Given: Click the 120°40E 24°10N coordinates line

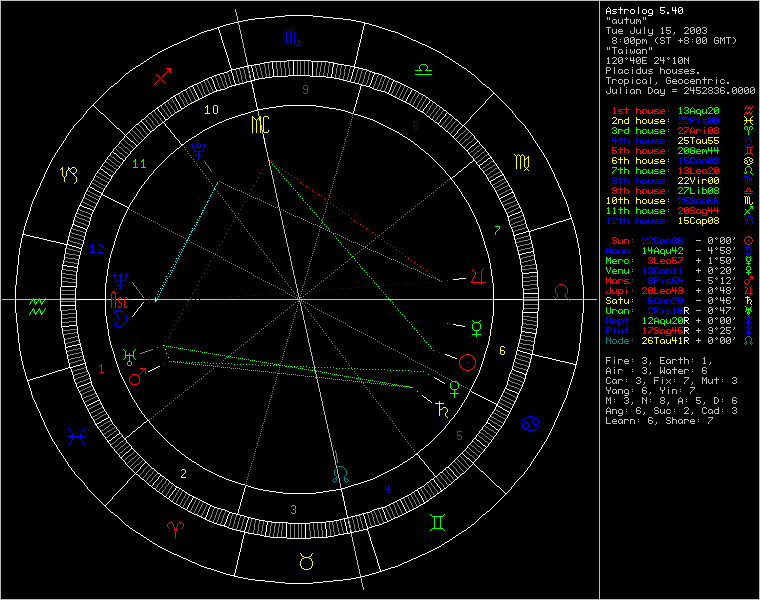Looking at the screenshot, I should [x=647, y=61].
